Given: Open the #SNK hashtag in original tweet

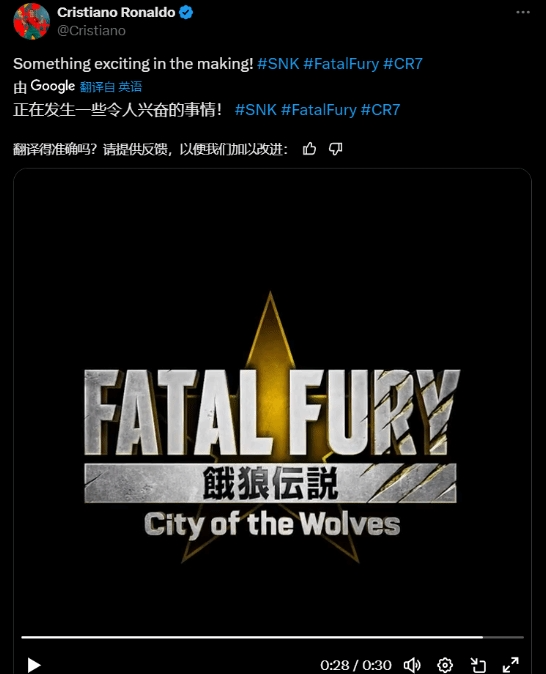Looking at the screenshot, I should tap(278, 64).
